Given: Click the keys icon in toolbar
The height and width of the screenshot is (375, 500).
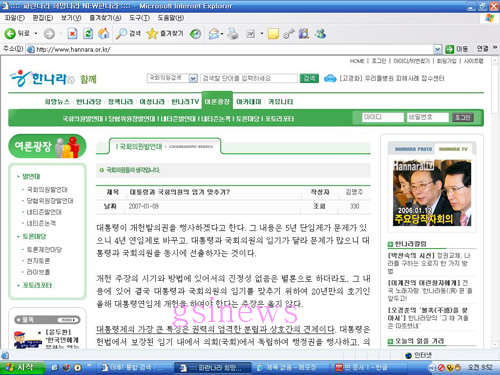Looking at the screenshot, I should 289,34.
